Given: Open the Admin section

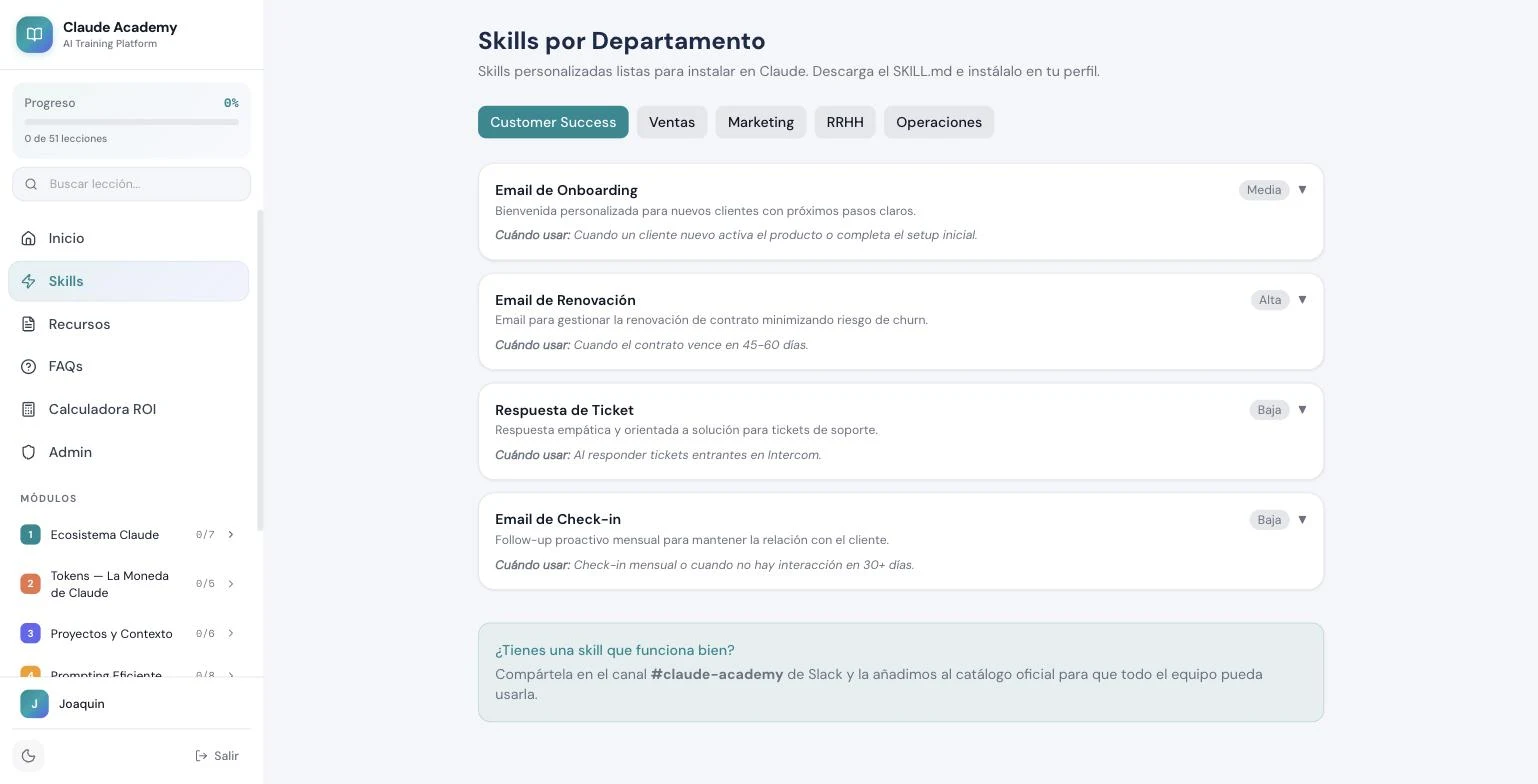Looking at the screenshot, I should (x=128, y=452).
